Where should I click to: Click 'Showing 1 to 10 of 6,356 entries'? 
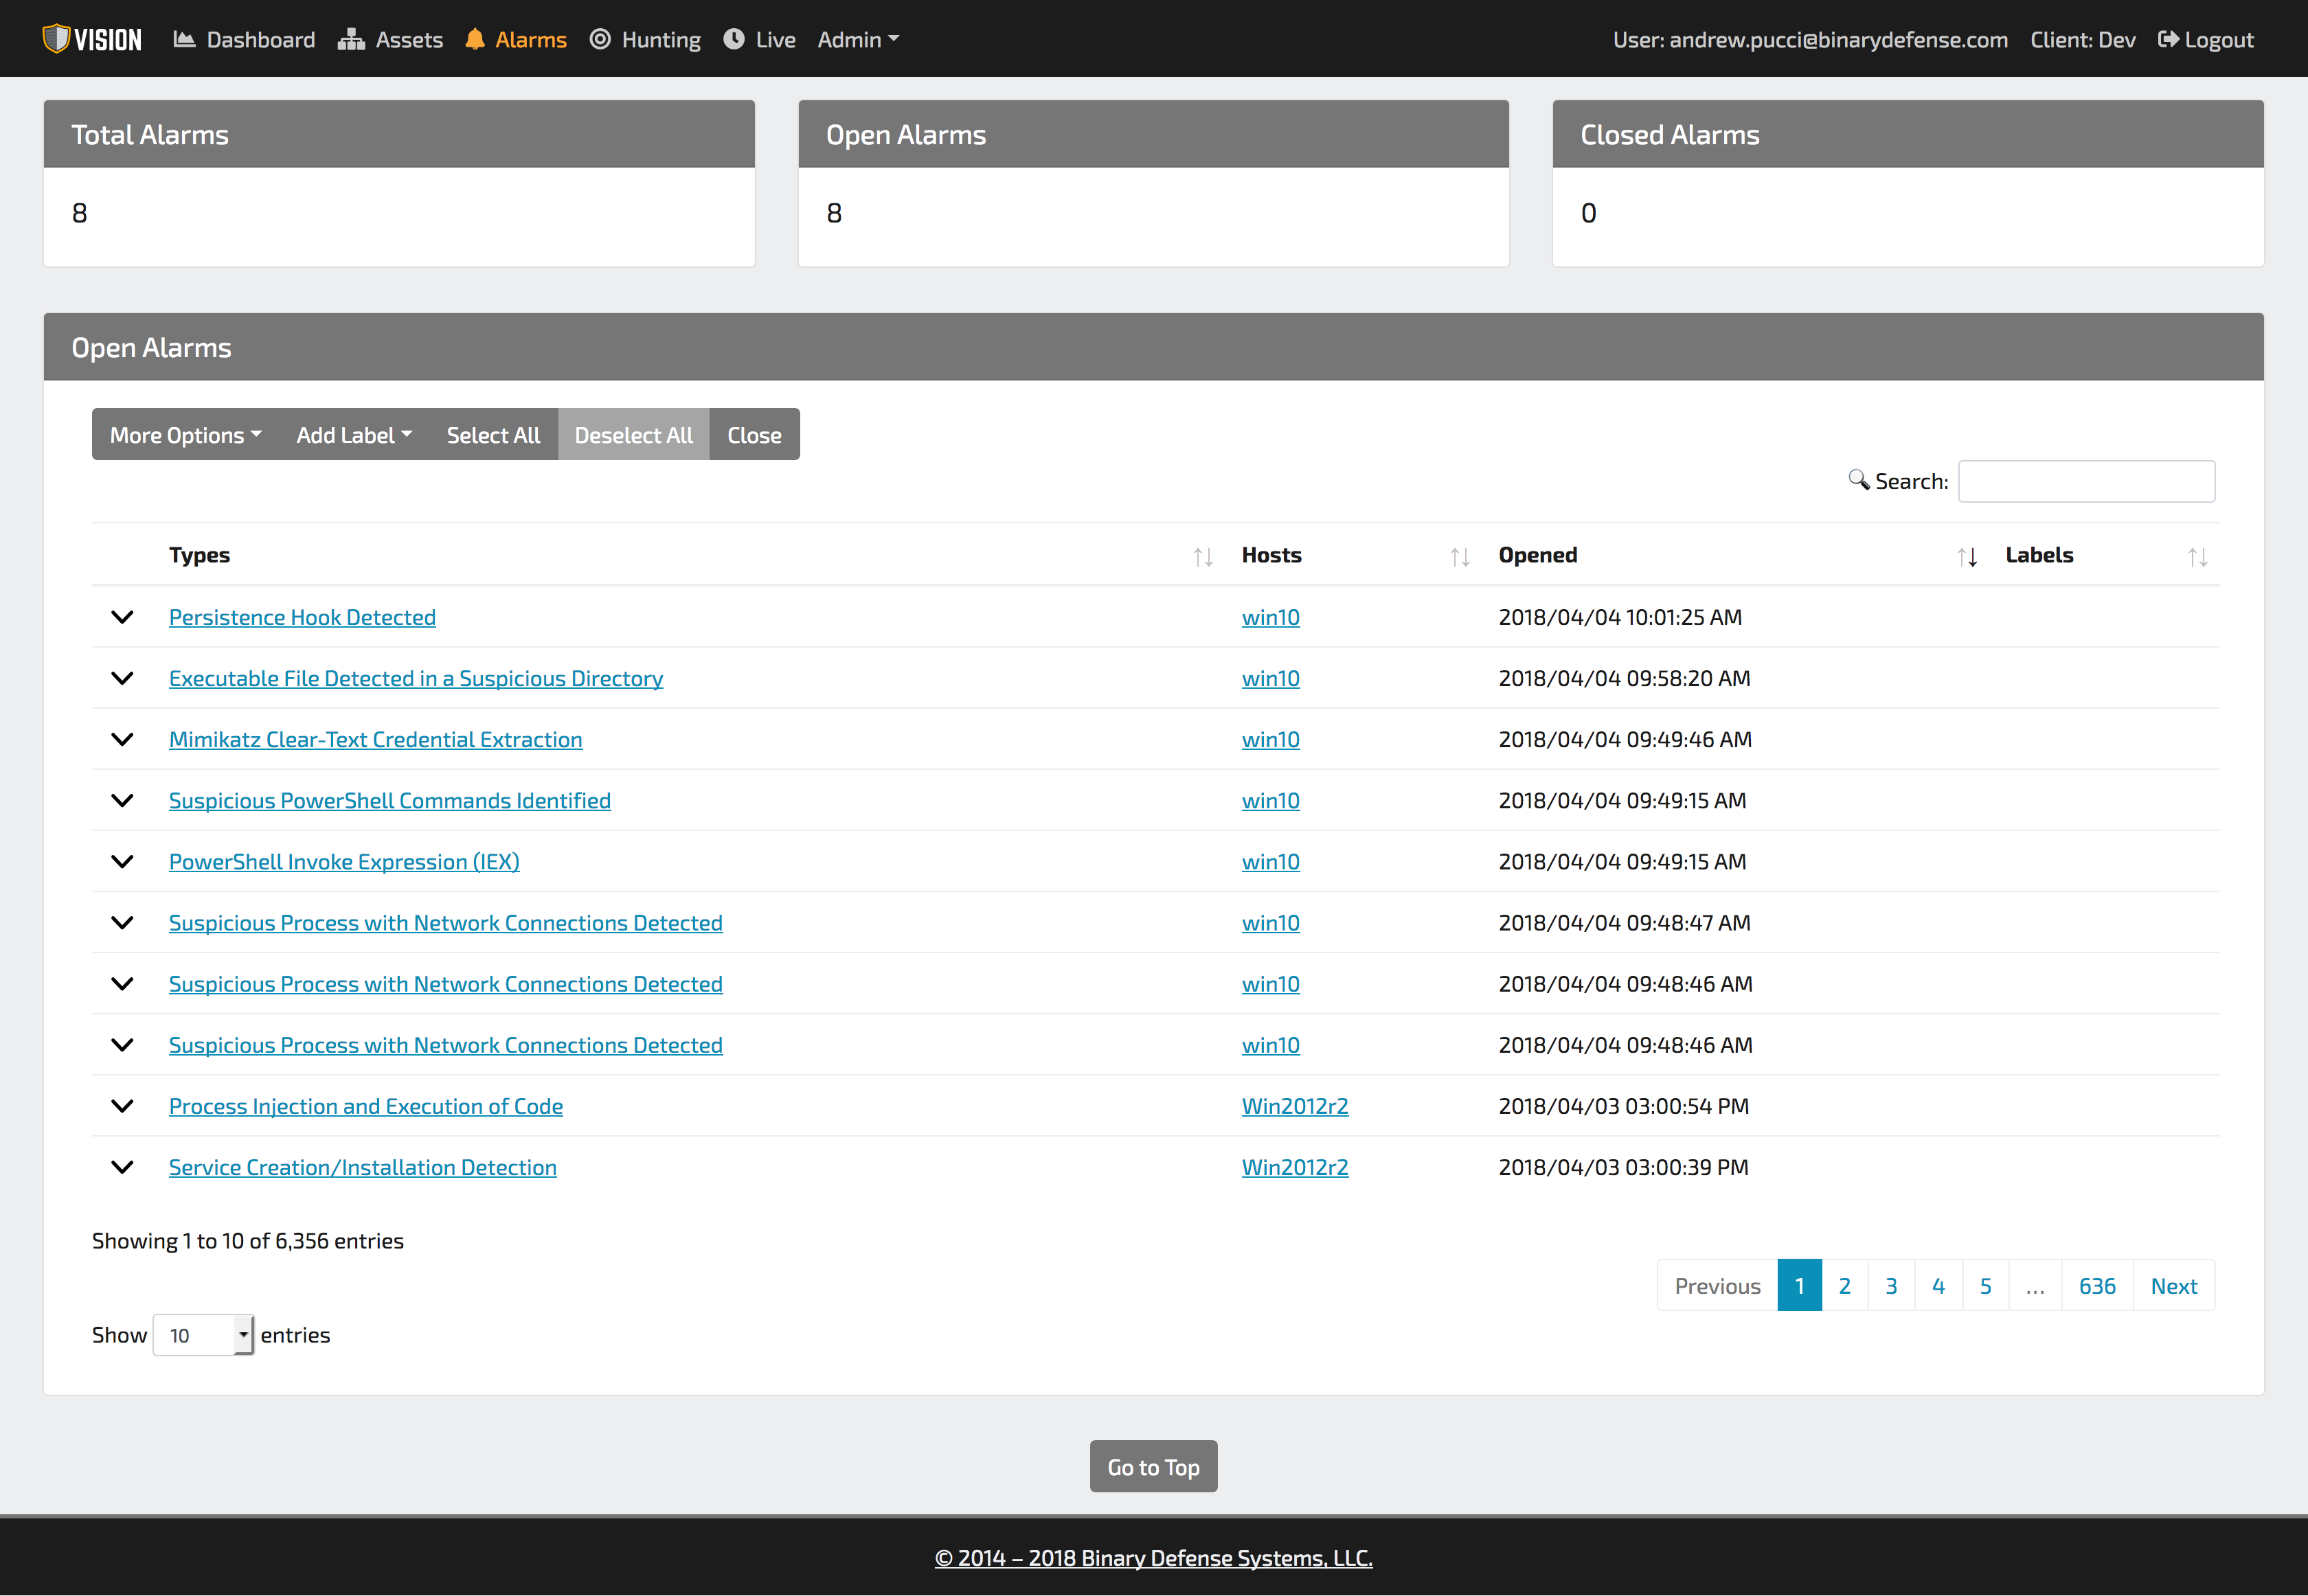point(248,1240)
